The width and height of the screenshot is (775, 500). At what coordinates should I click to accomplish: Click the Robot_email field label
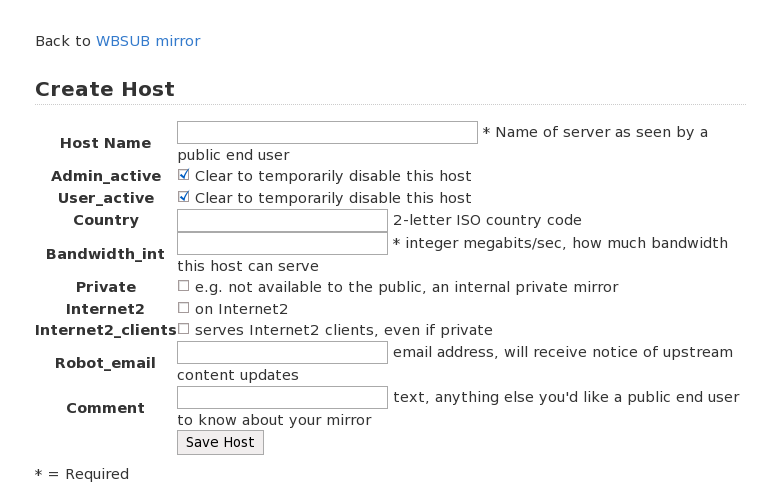coord(105,363)
